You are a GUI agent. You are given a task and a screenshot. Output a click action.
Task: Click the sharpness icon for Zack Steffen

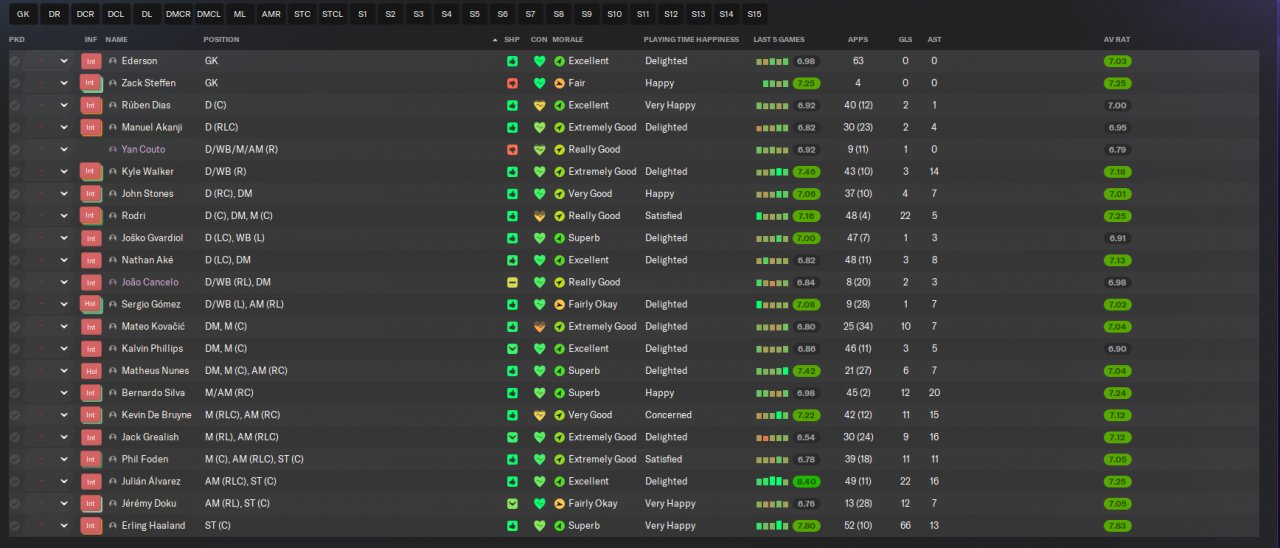[x=512, y=83]
